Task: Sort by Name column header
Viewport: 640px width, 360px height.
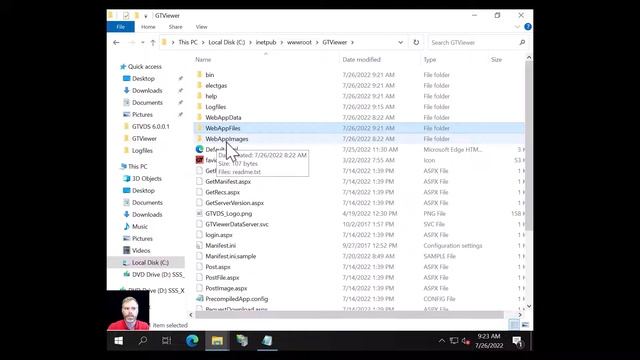Action: (x=203, y=60)
